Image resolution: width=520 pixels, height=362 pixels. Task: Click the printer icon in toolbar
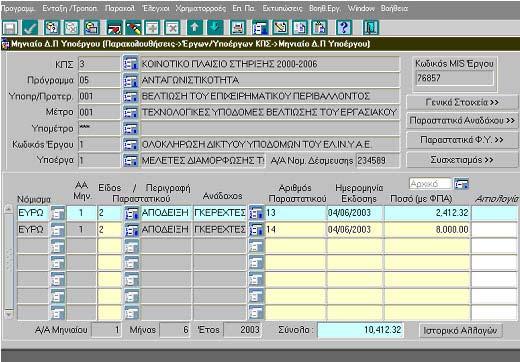click(x=238, y=28)
